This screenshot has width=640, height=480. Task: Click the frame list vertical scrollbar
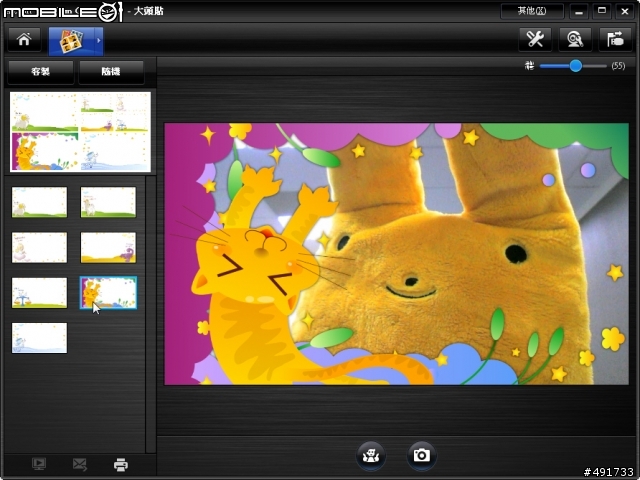151,314
